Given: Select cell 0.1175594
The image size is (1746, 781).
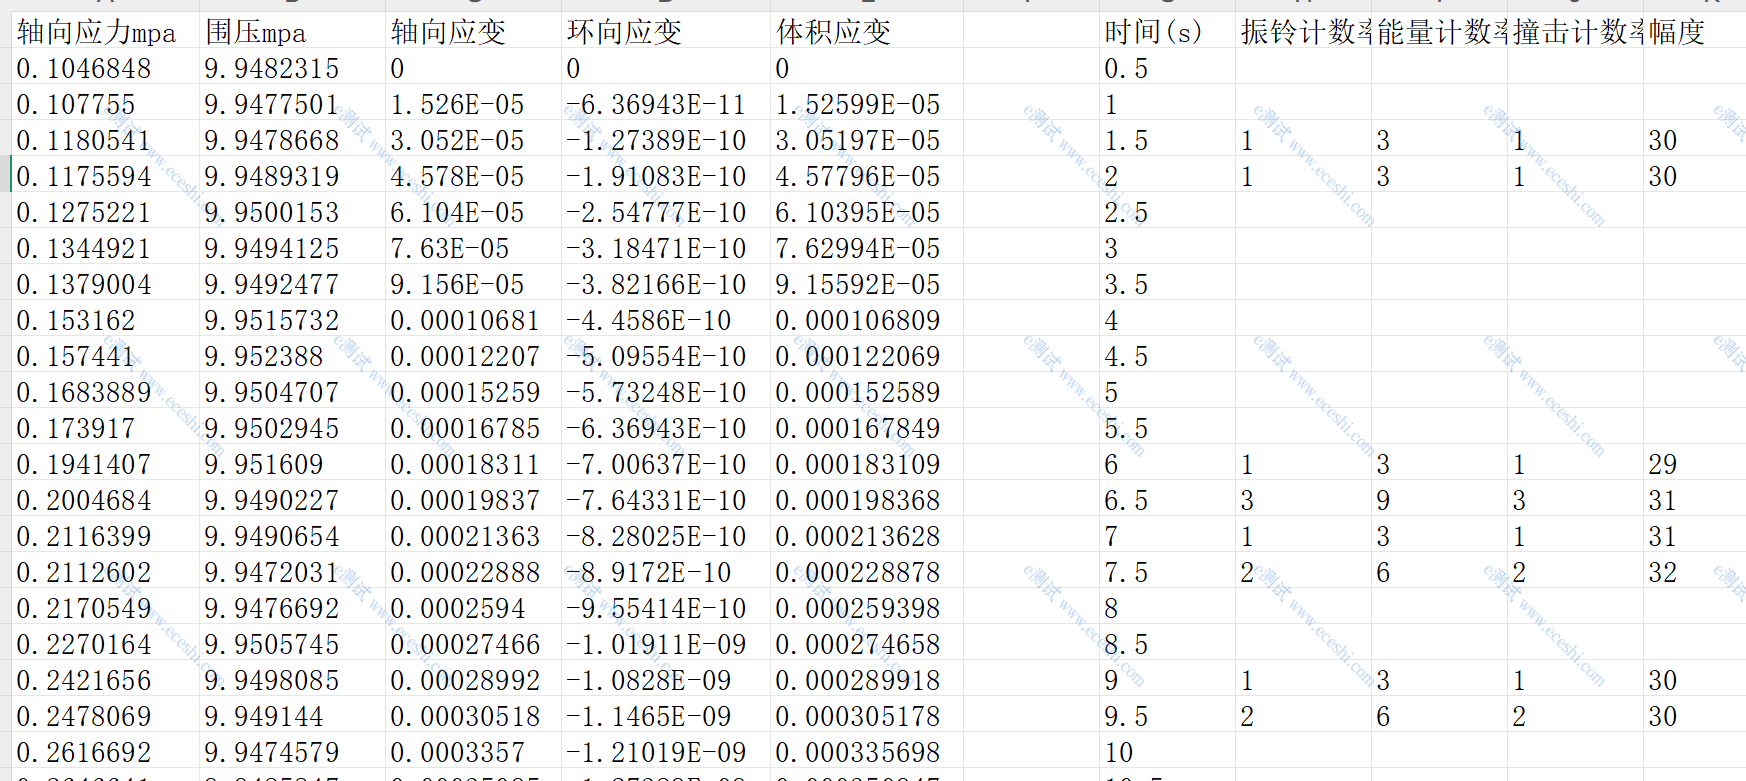Looking at the screenshot, I should (x=106, y=175).
